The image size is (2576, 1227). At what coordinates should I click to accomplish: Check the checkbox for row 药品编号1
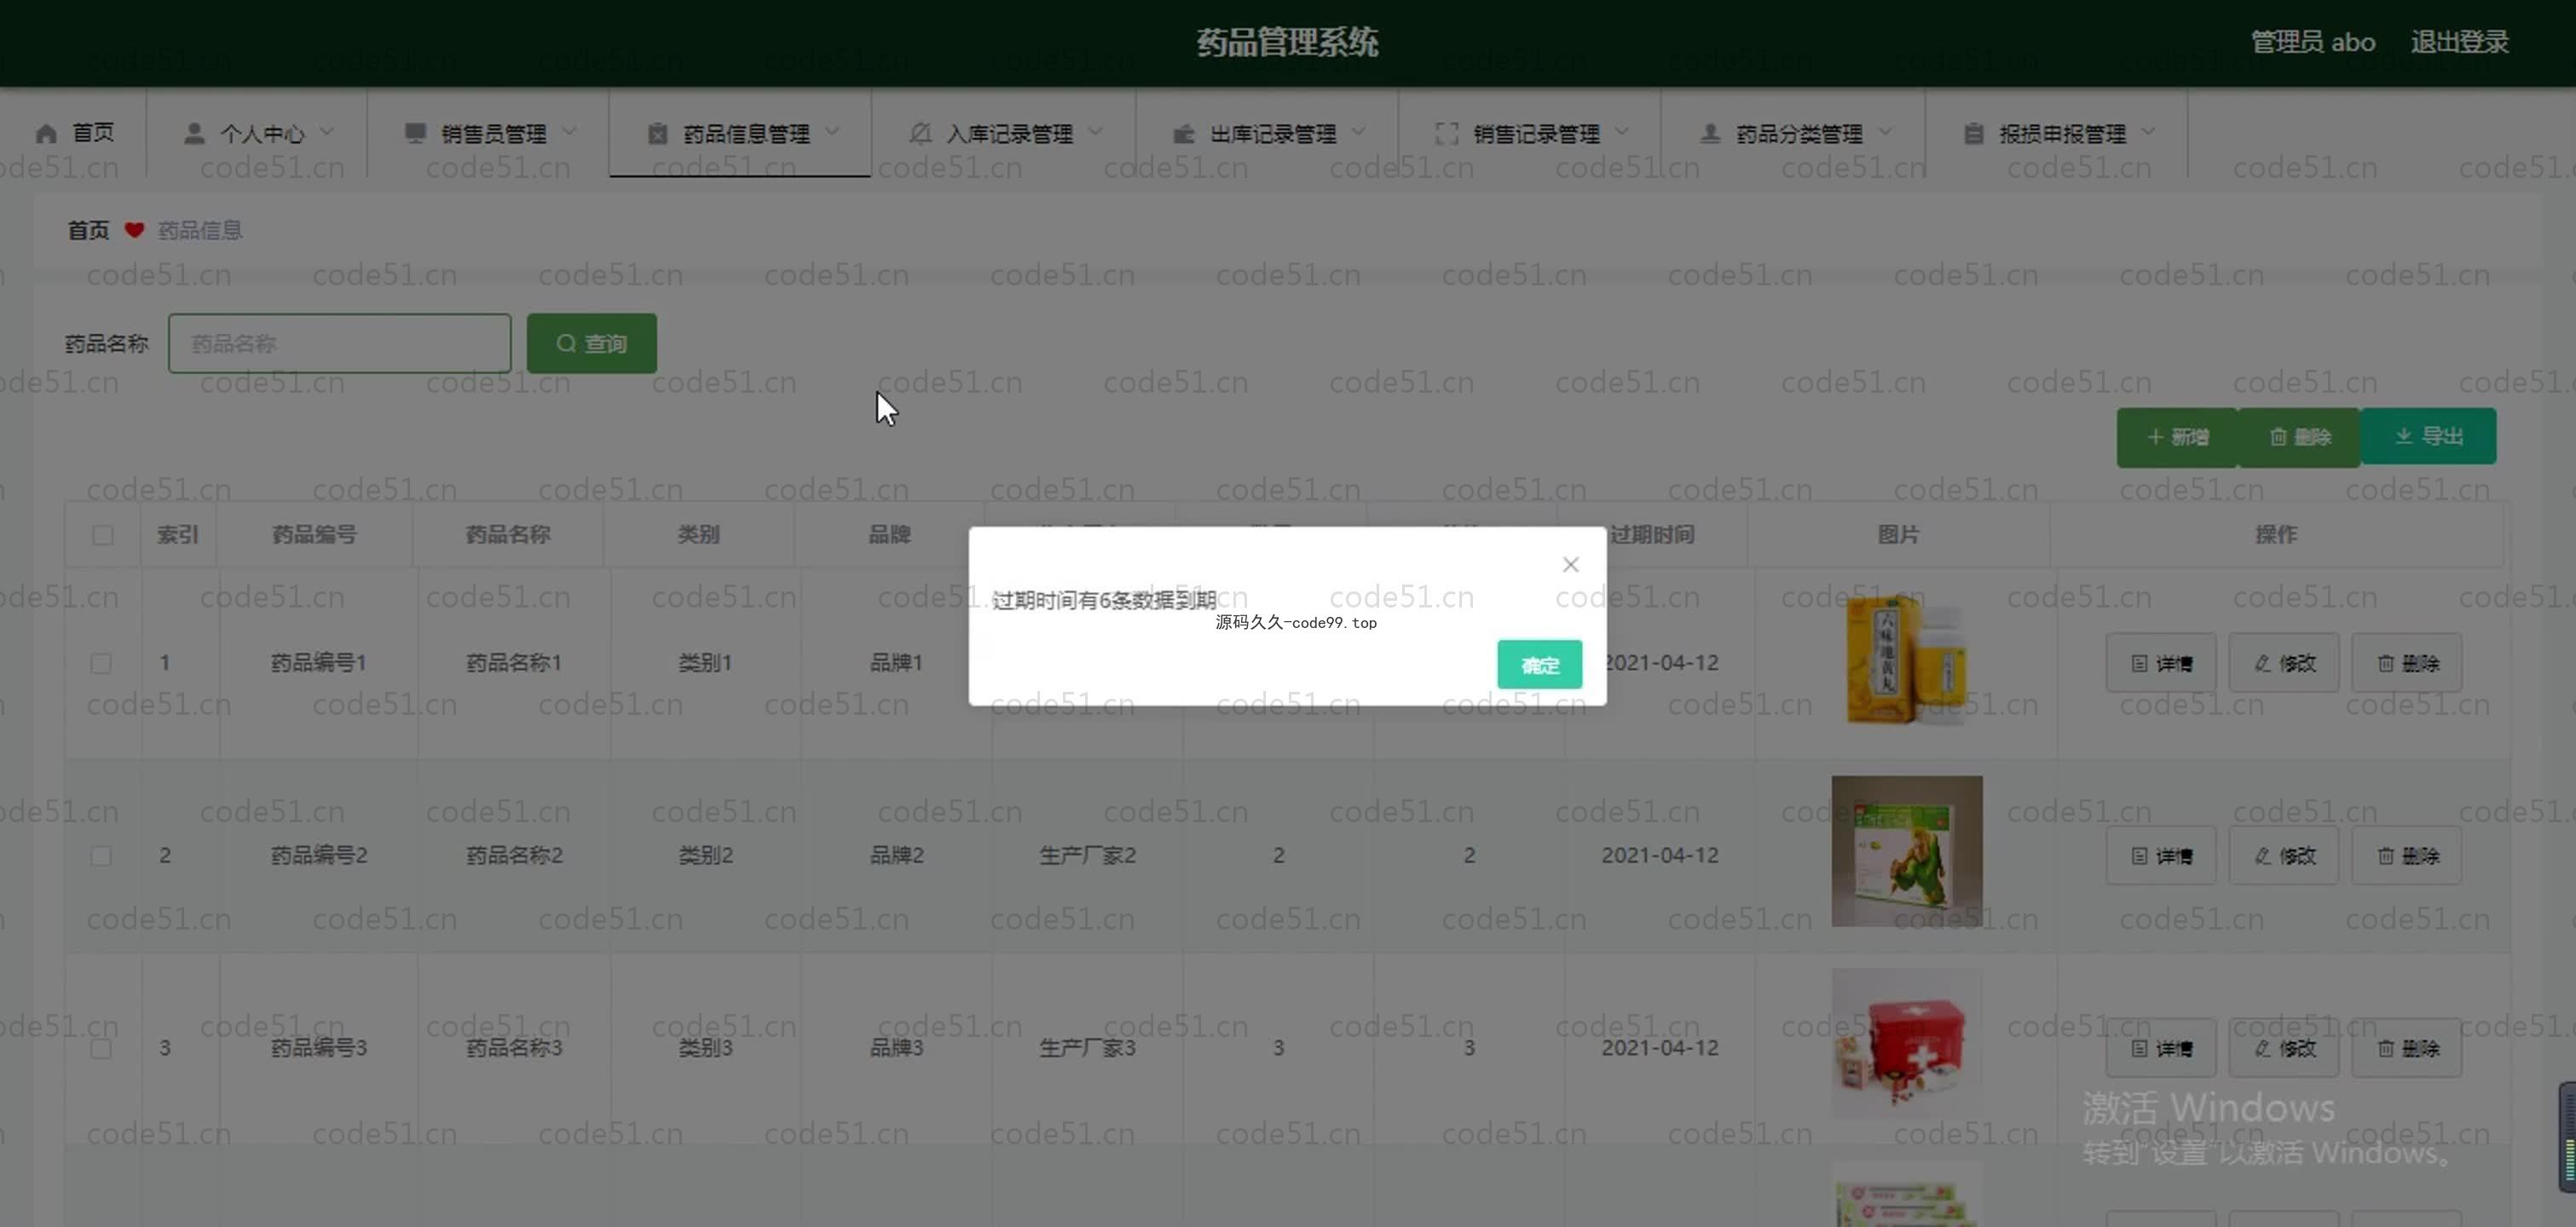101,663
